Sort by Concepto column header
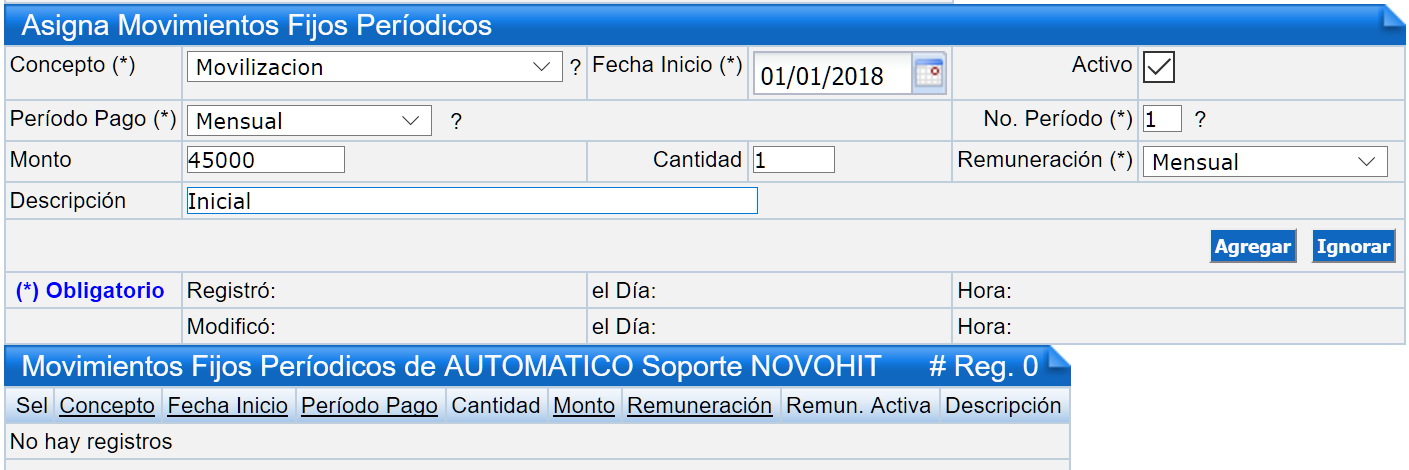The width and height of the screenshot is (1409, 470). pos(107,405)
